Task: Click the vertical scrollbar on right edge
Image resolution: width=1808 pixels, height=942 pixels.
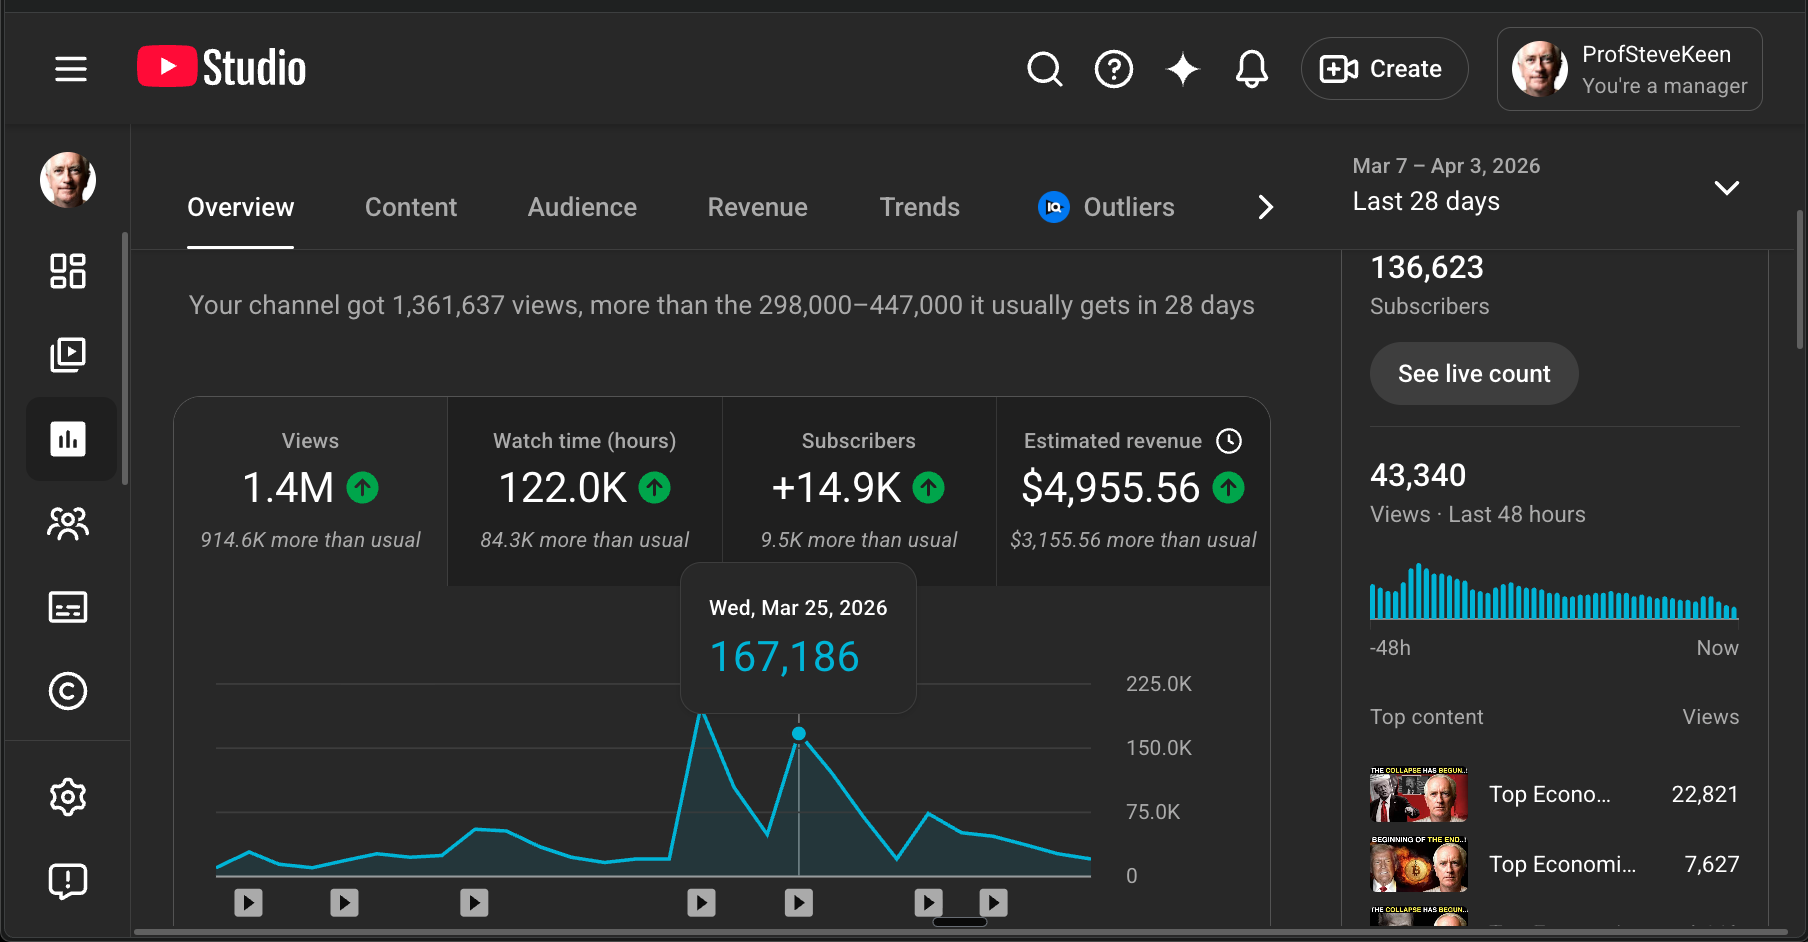Action: click(x=1800, y=280)
